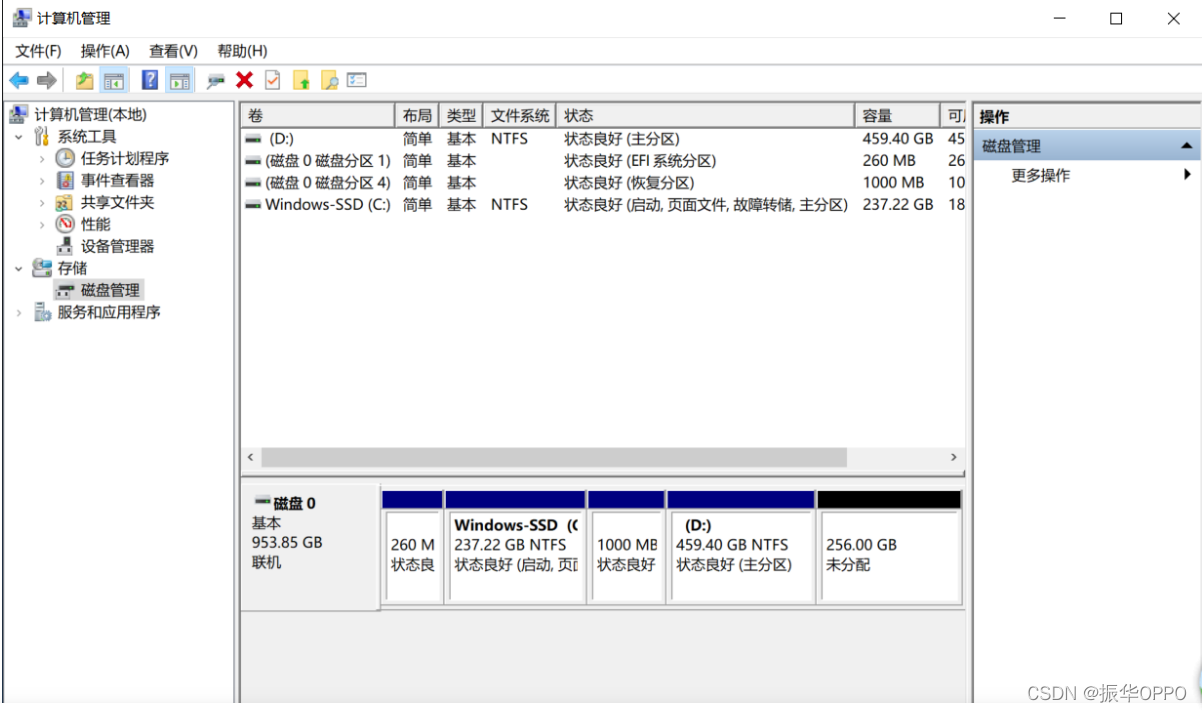Open the 查看(V) menu

(172, 51)
